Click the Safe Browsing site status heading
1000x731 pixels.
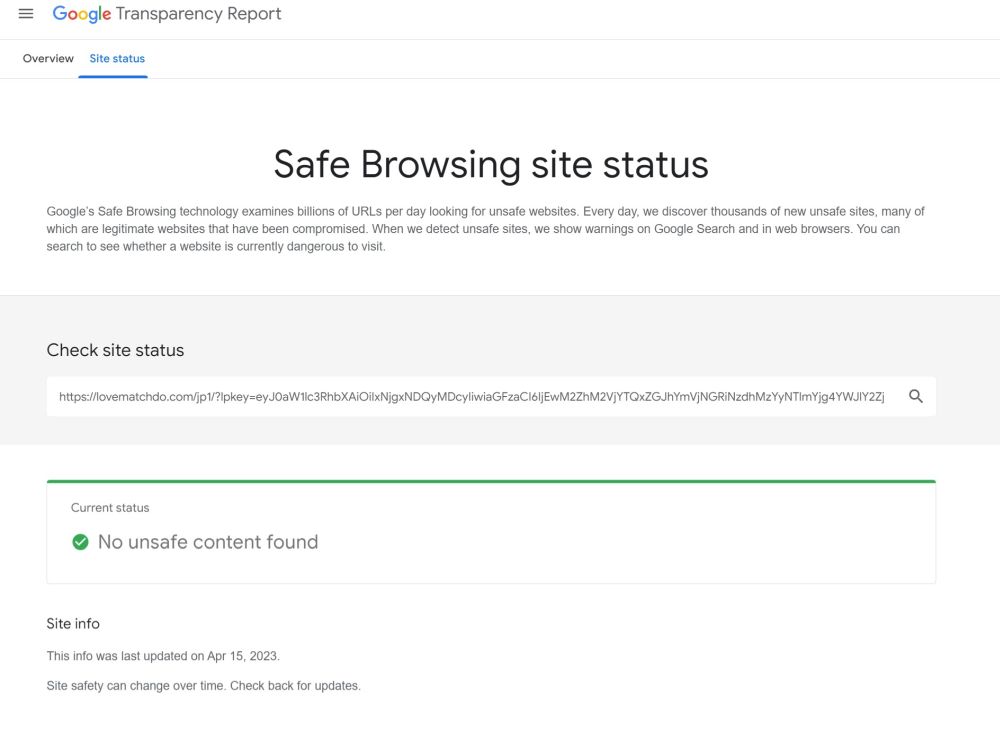pos(490,163)
